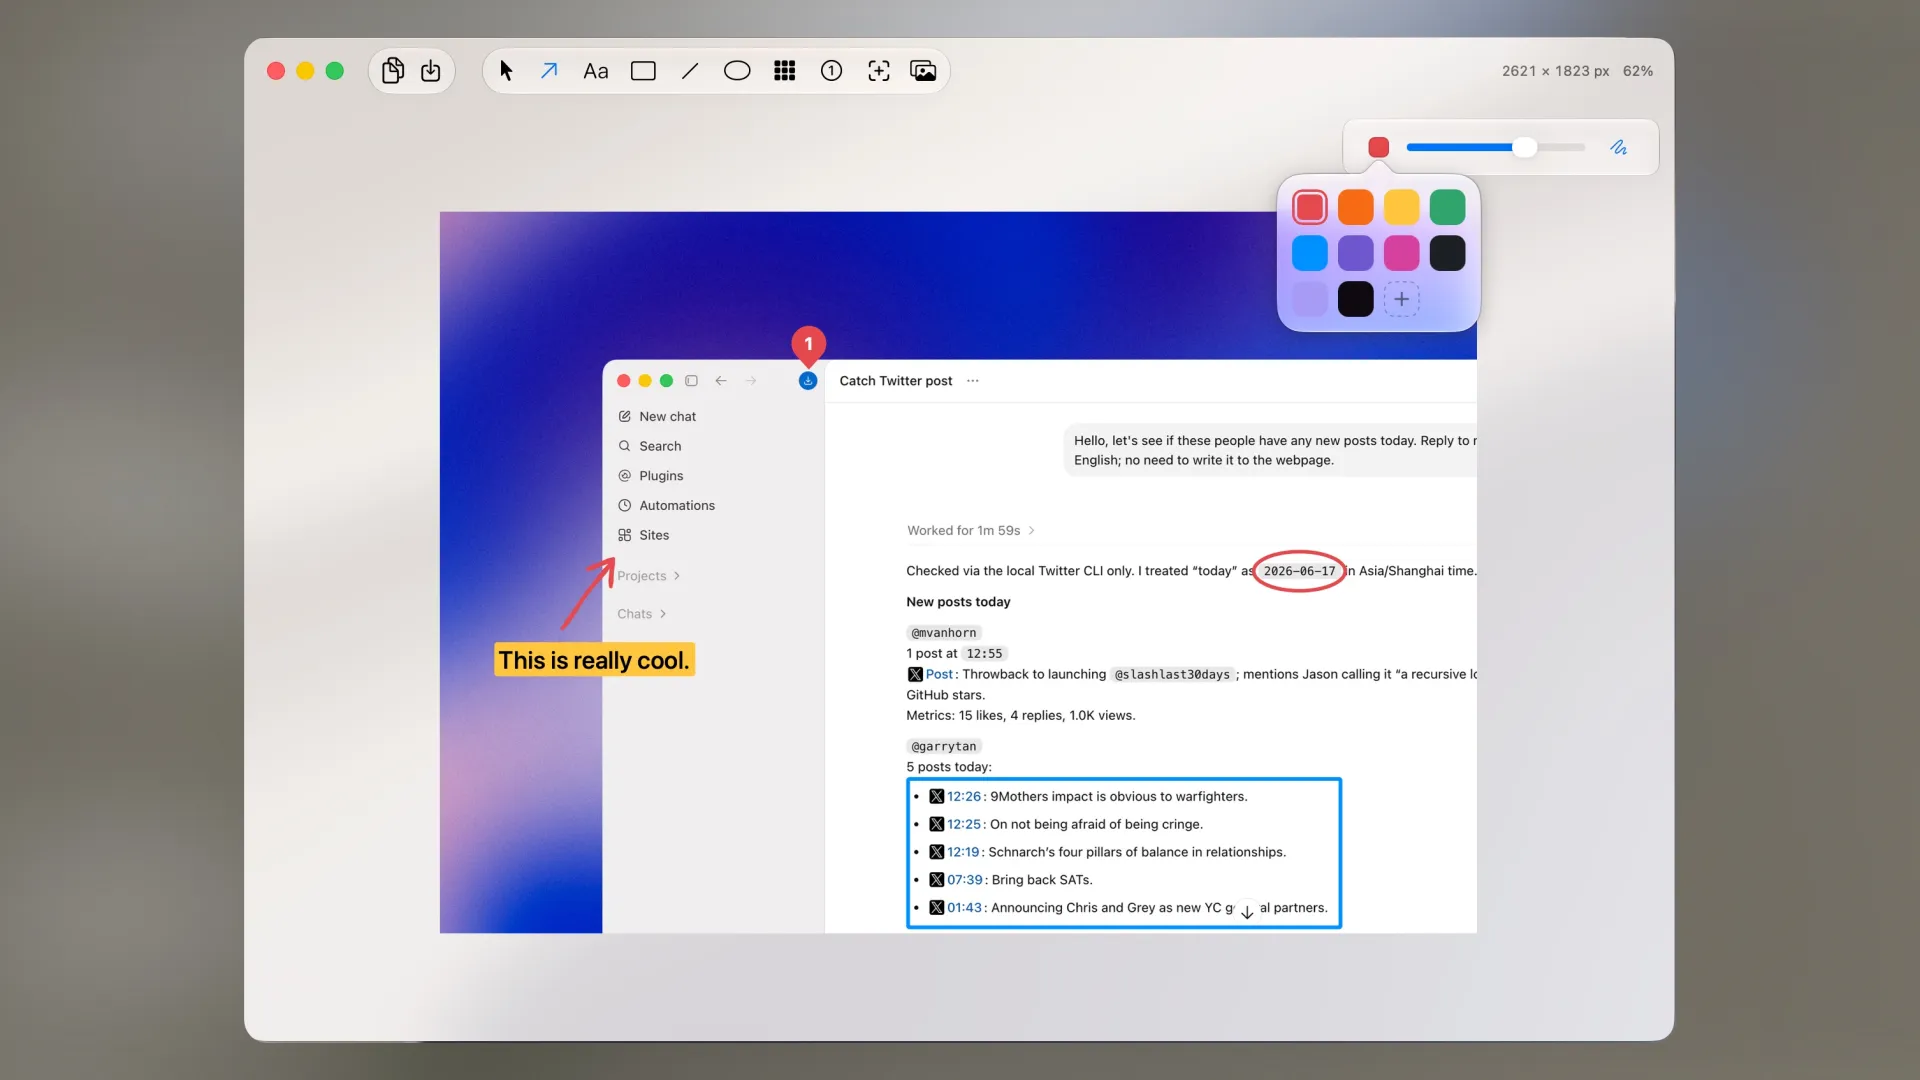The image size is (1920, 1080).
Task: Select the '@garrytan' handle label
Action: (944, 746)
